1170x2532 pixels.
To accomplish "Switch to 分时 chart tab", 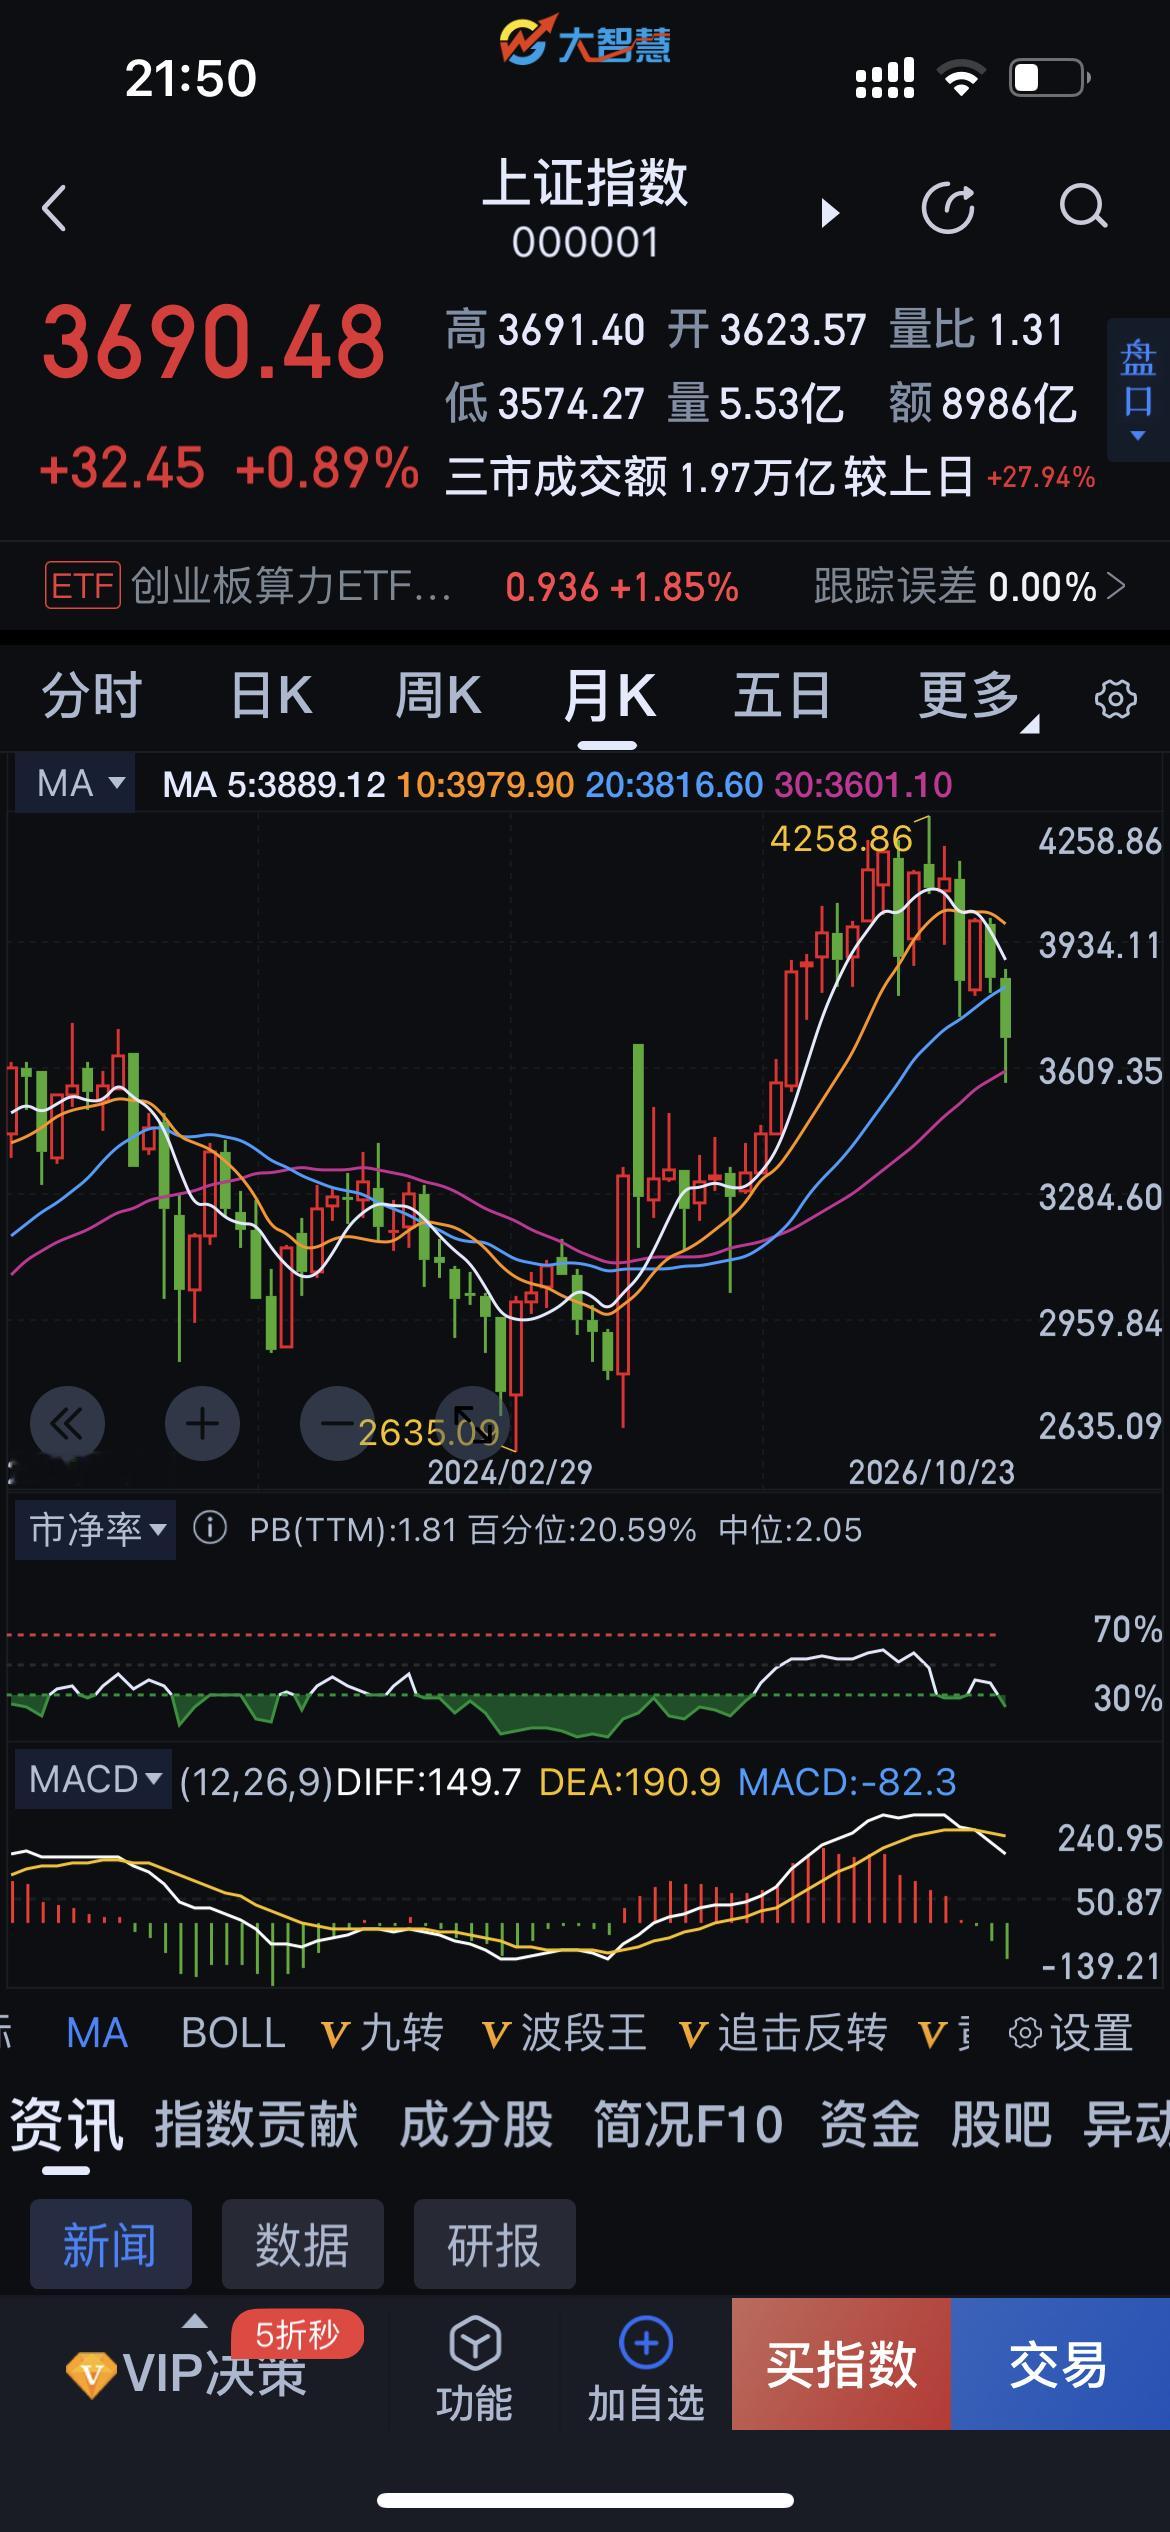I will tap(92, 696).
